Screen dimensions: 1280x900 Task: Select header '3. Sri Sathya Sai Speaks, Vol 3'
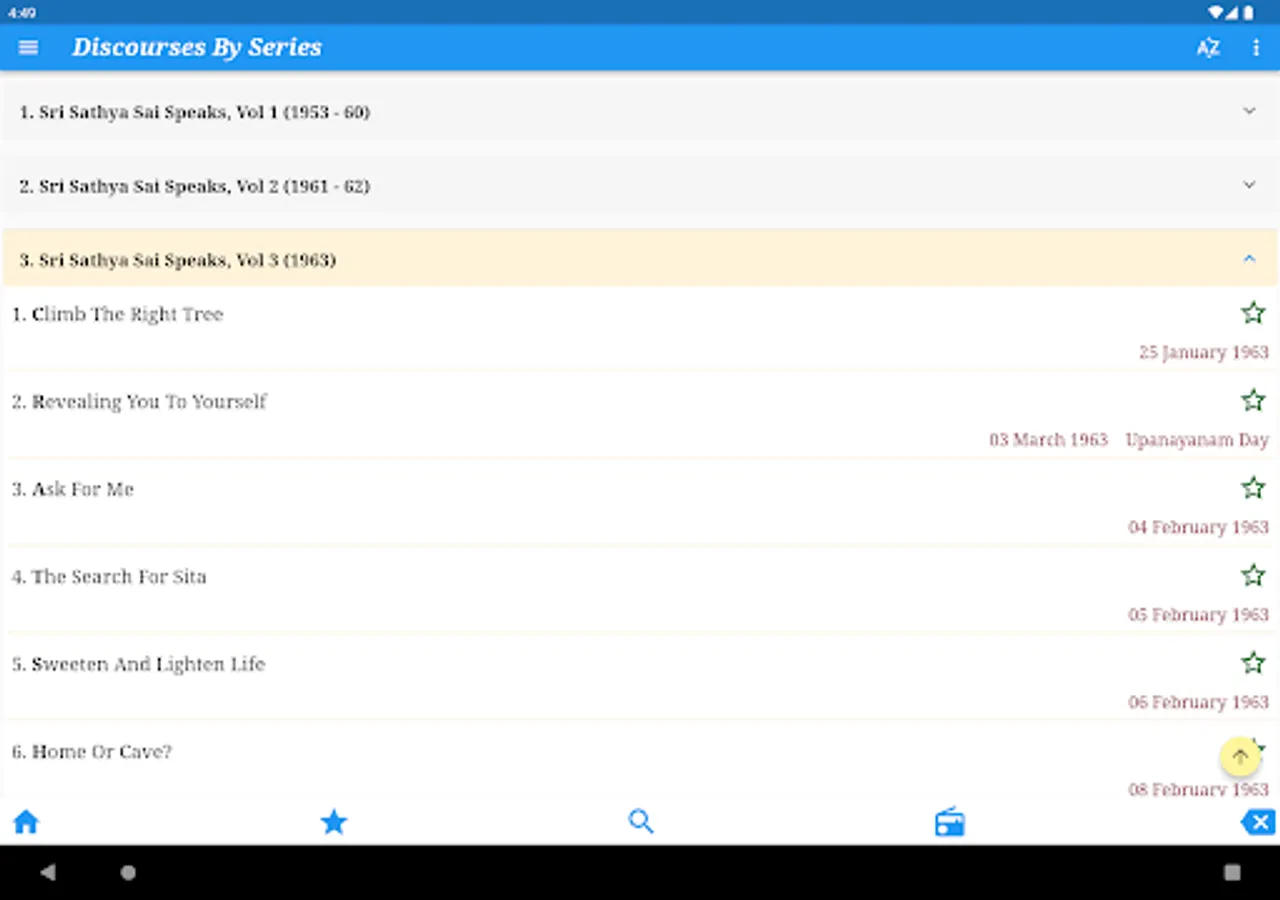pyautogui.click(x=640, y=259)
